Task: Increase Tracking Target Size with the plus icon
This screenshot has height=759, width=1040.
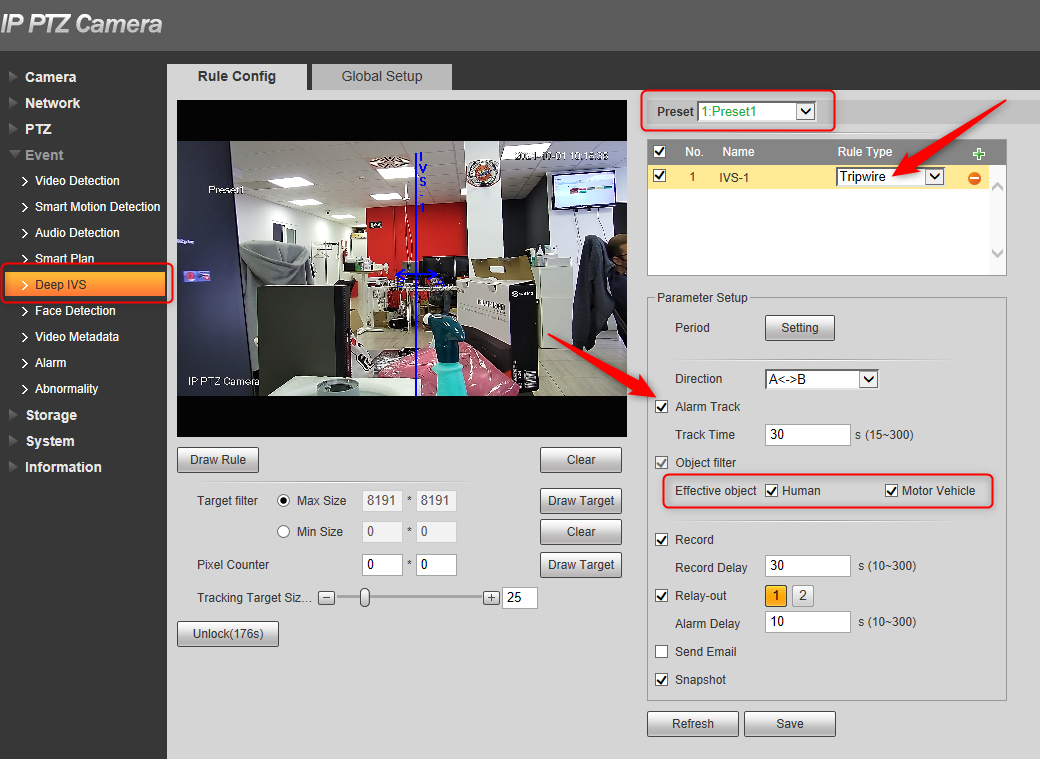Action: pos(489,597)
